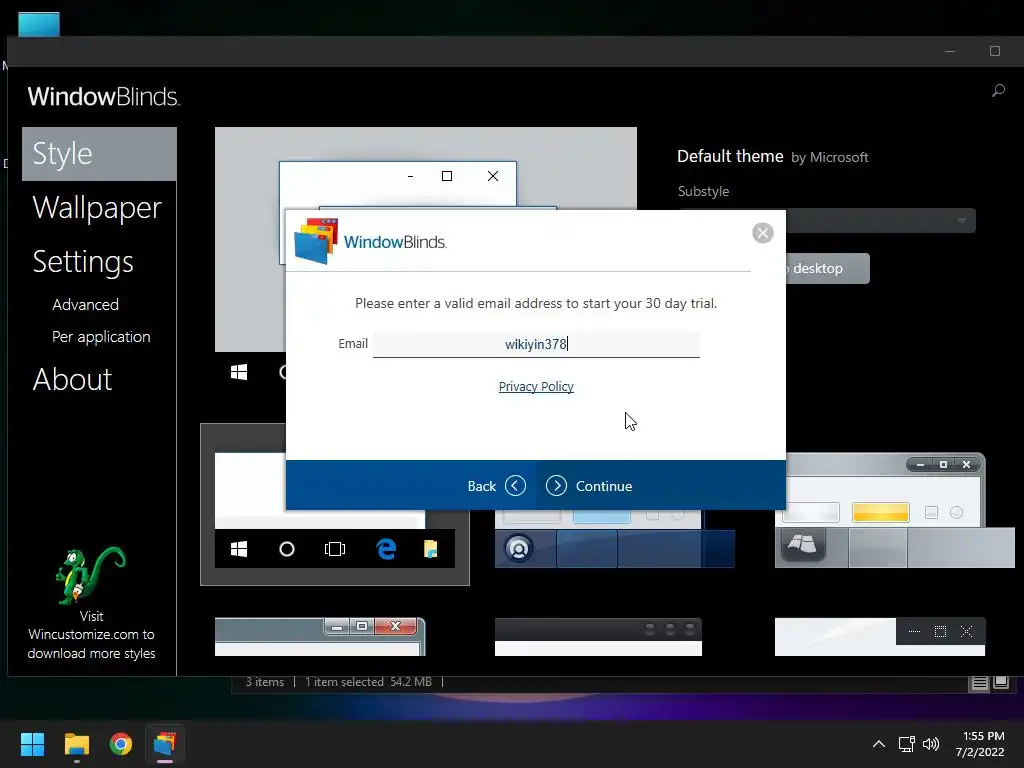1024x768 pixels.
Task: Open the Settings section
Action: [83, 262]
